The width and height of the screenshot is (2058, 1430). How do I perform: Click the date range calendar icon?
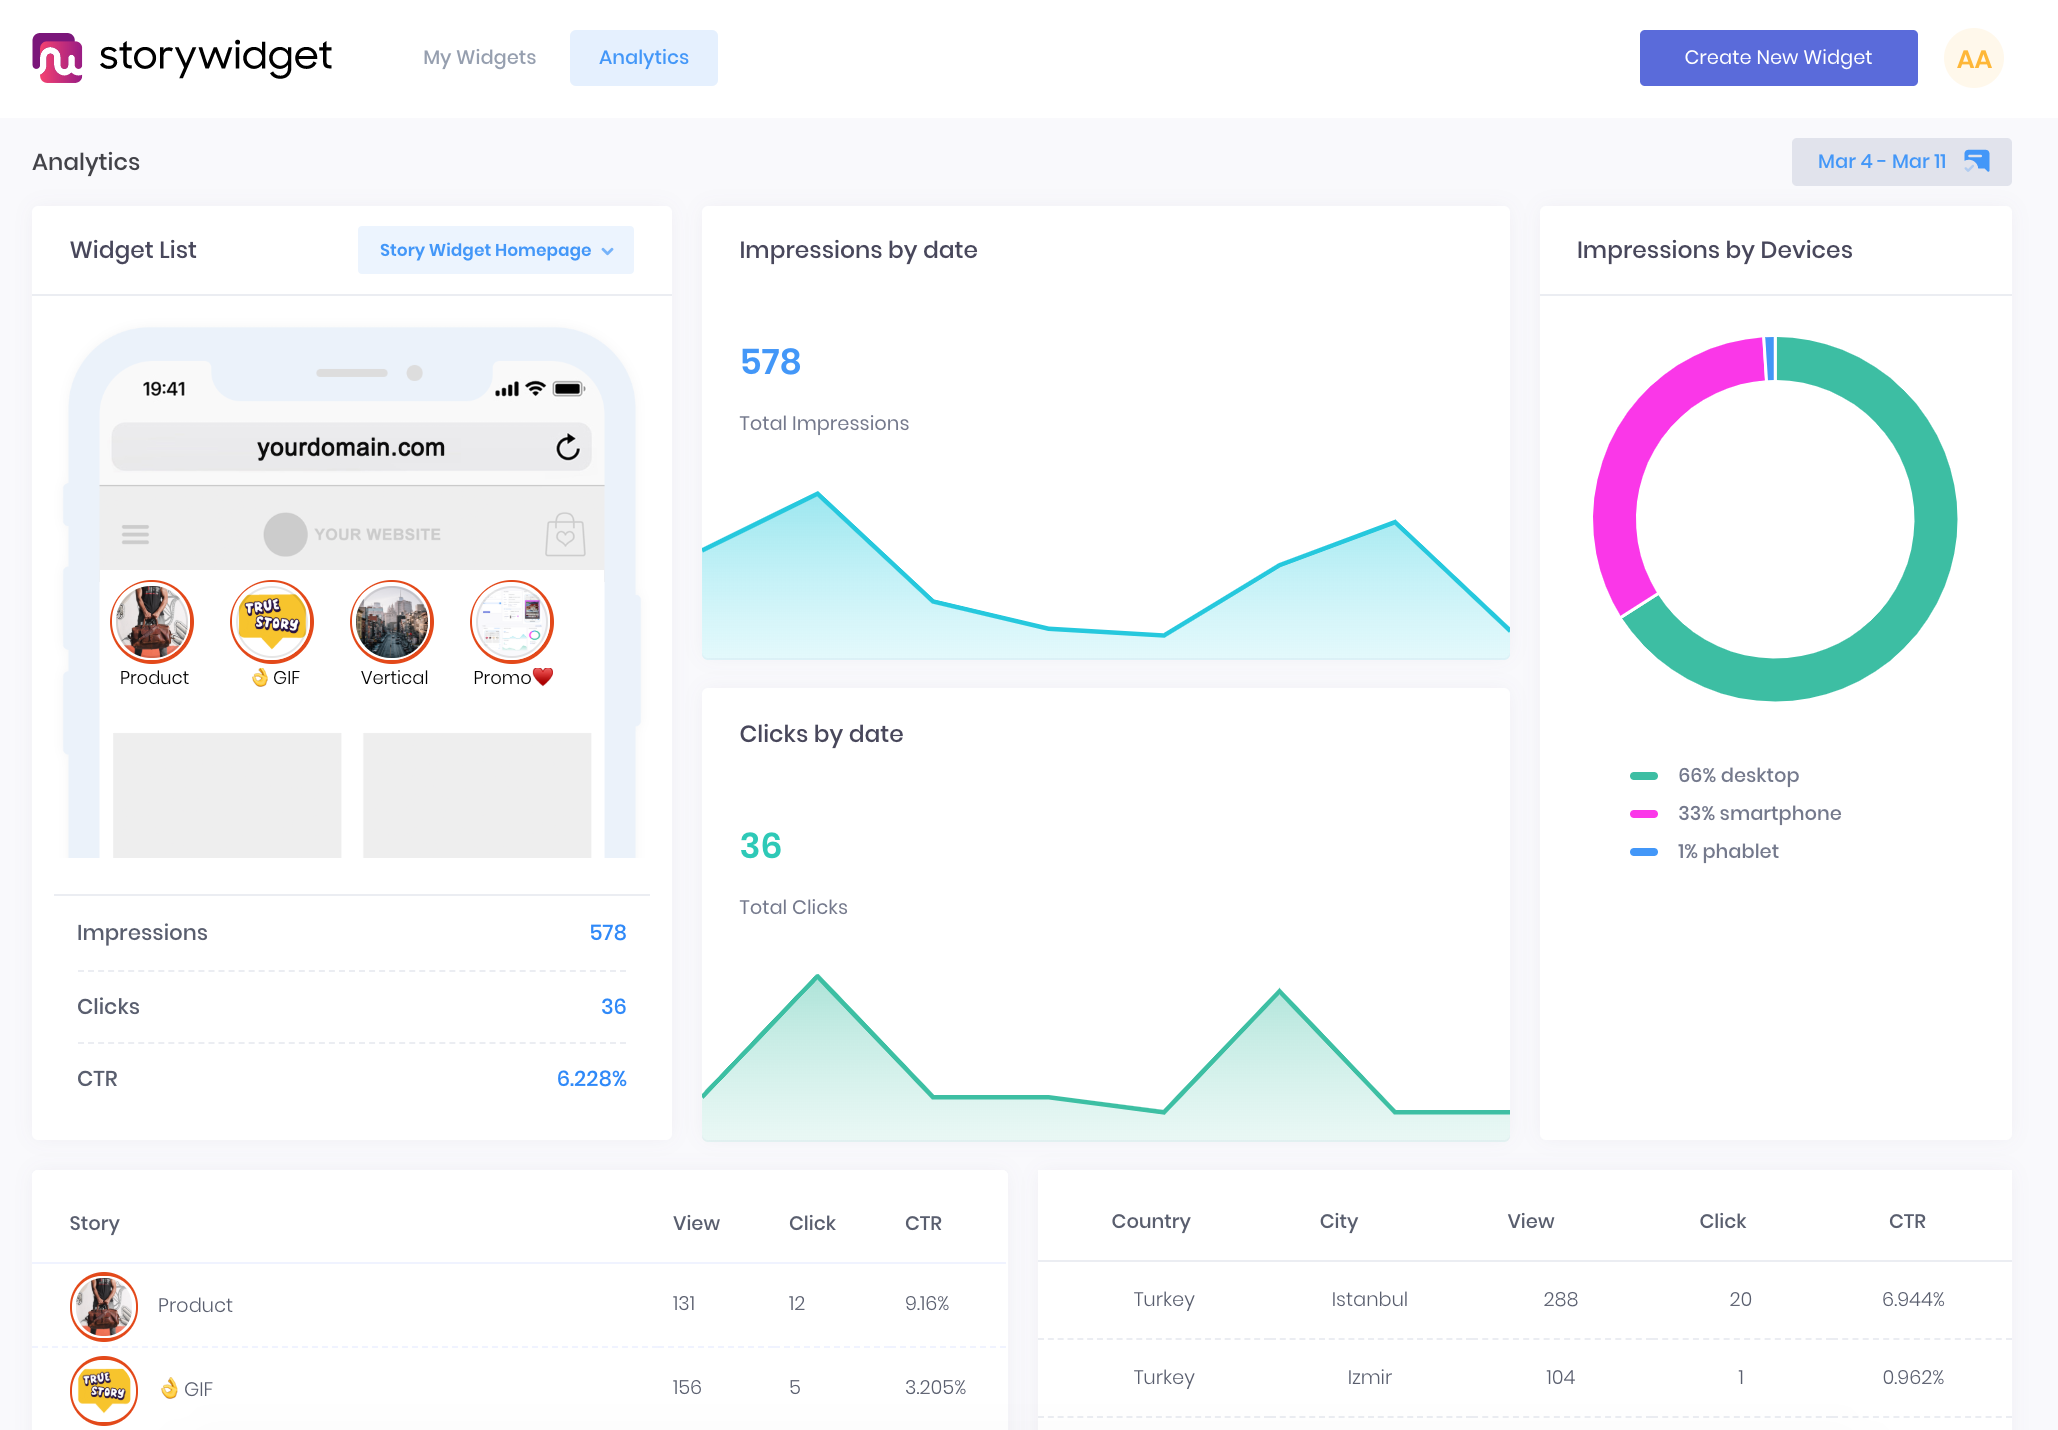(1976, 161)
